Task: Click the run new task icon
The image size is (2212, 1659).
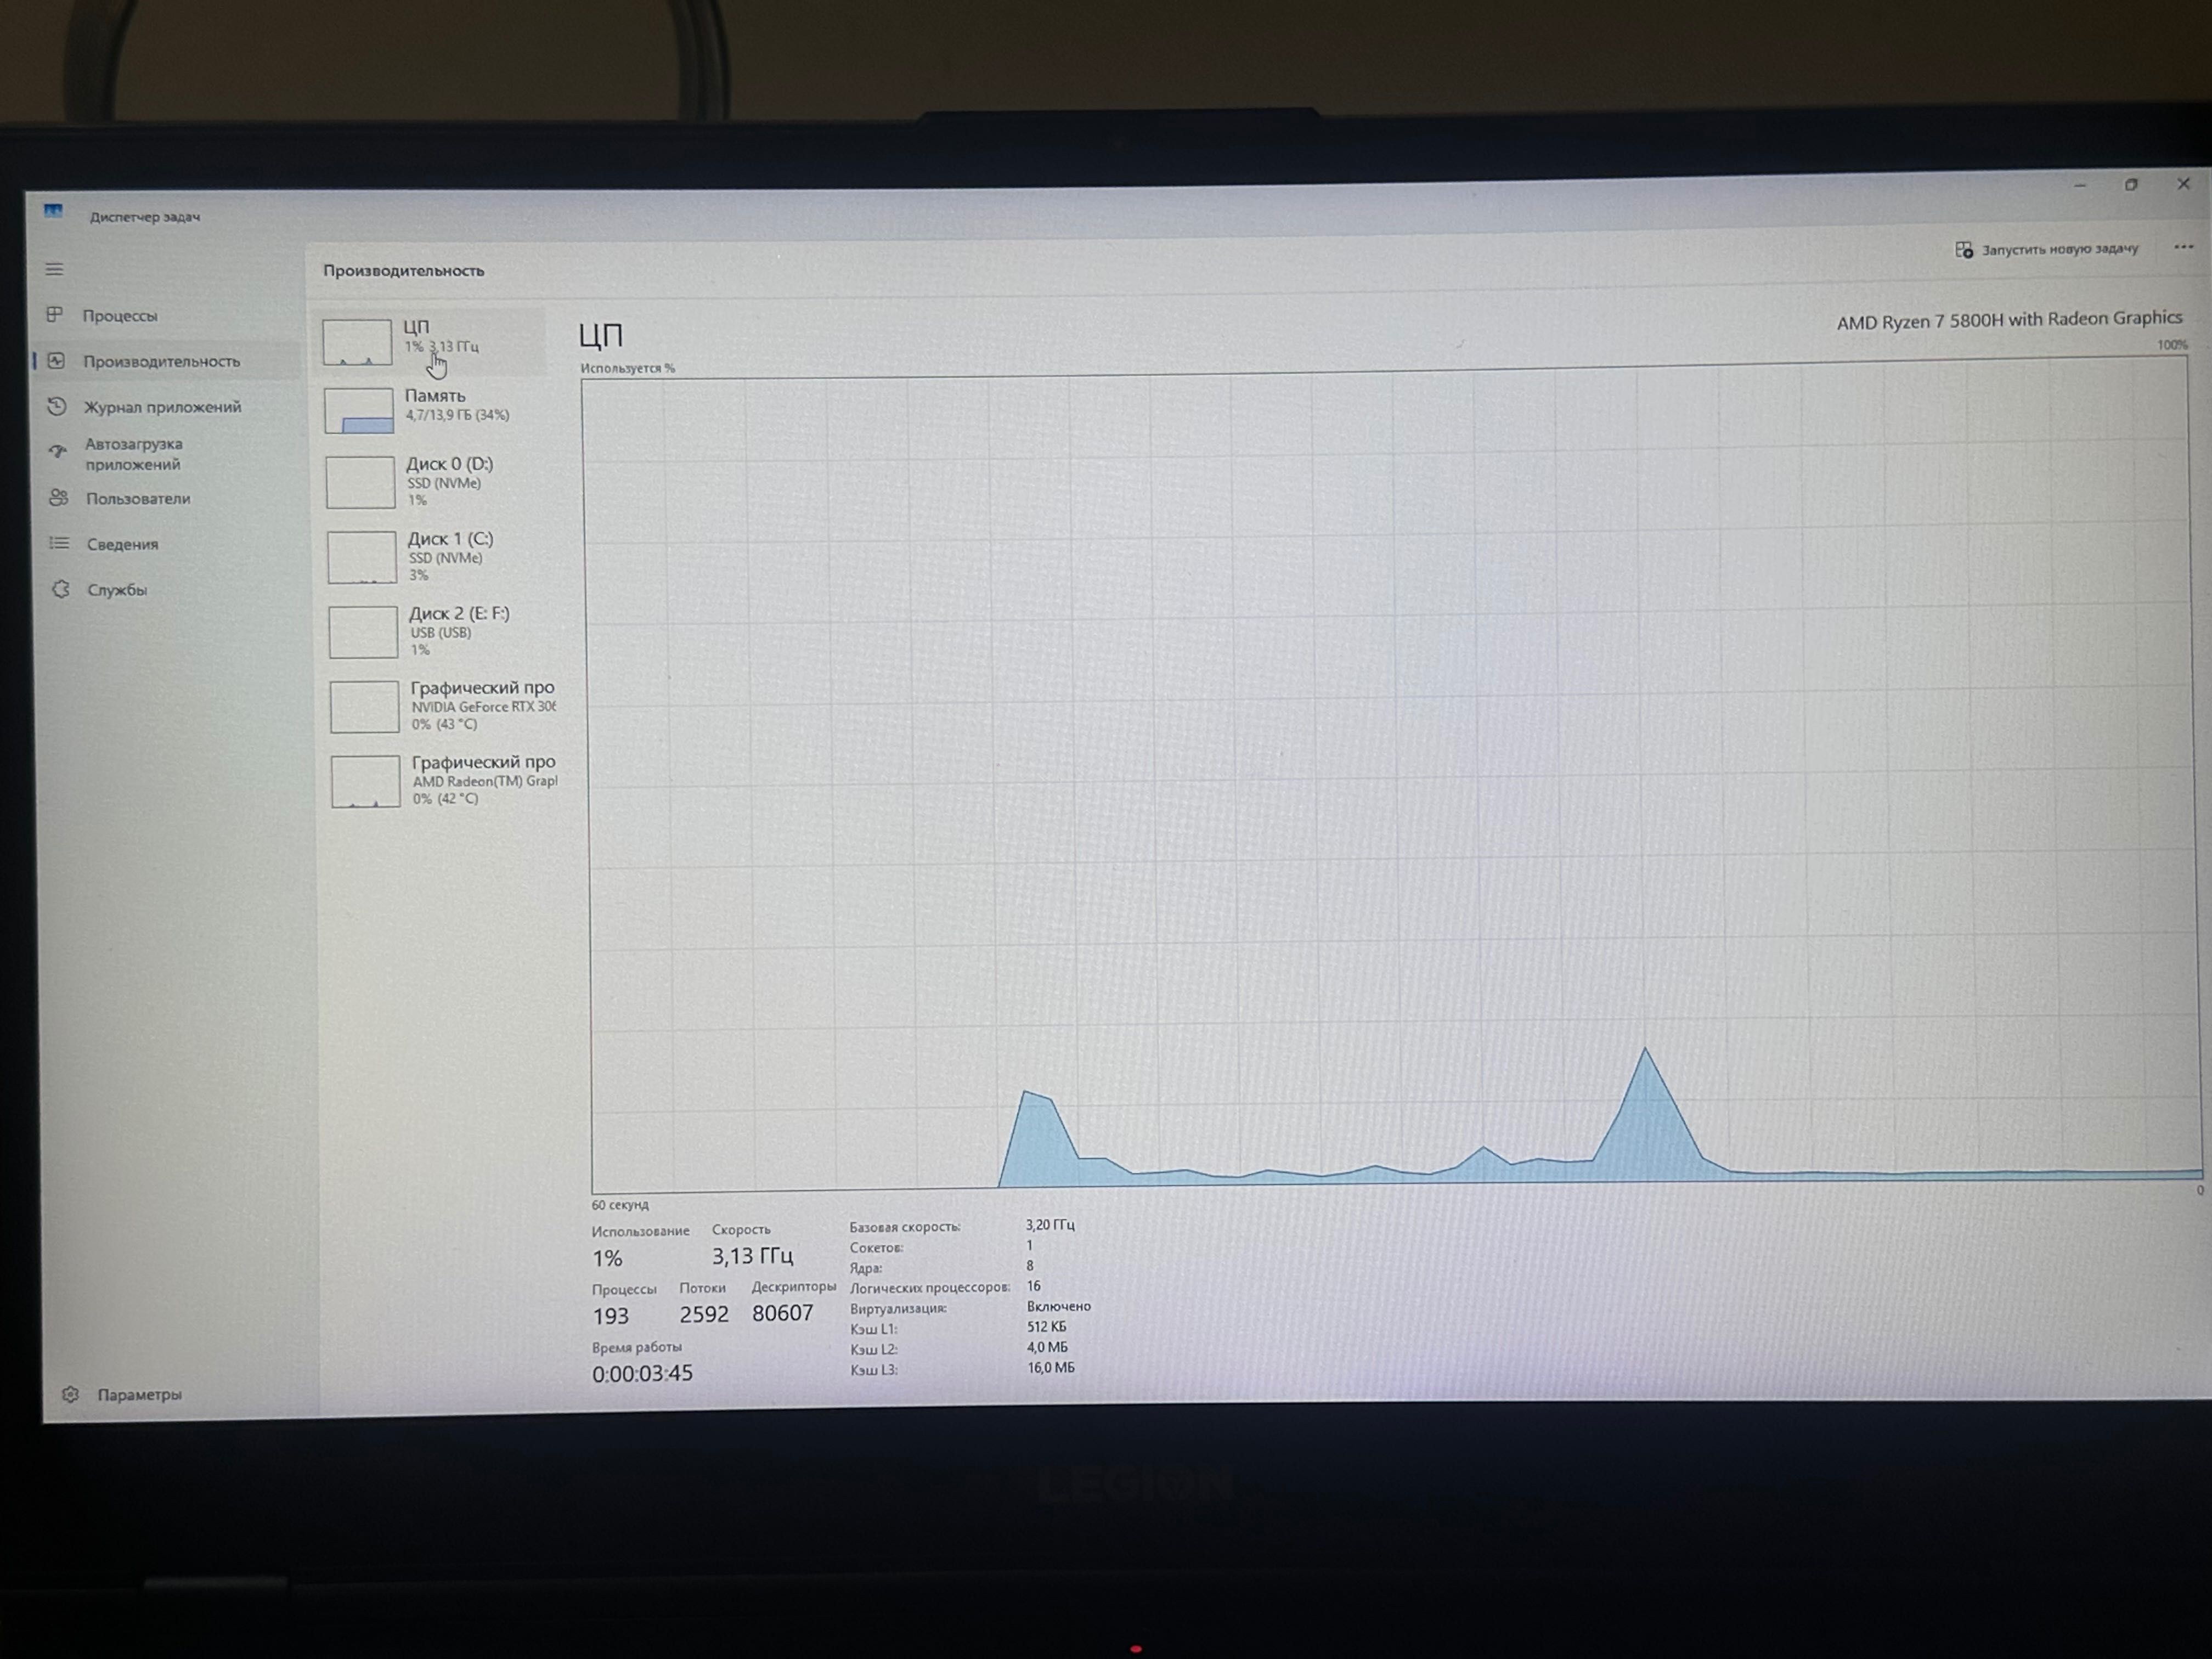Action: (x=1964, y=249)
